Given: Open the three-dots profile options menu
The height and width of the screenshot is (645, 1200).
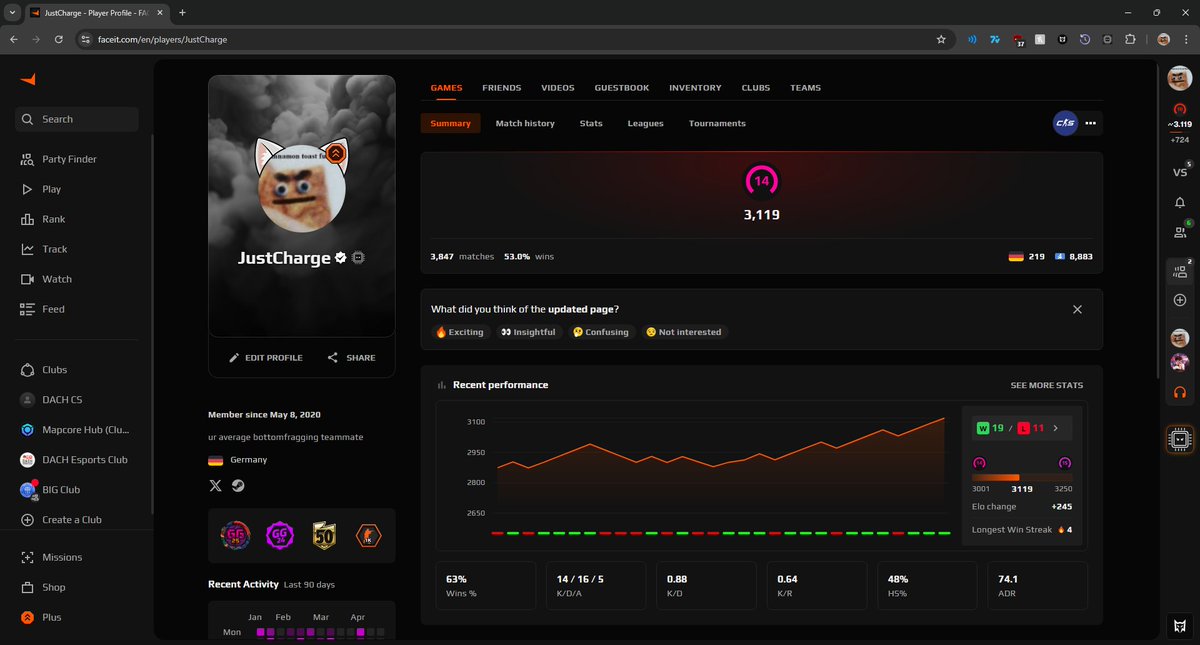Looking at the screenshot, I should click(x=1091, y=123).
